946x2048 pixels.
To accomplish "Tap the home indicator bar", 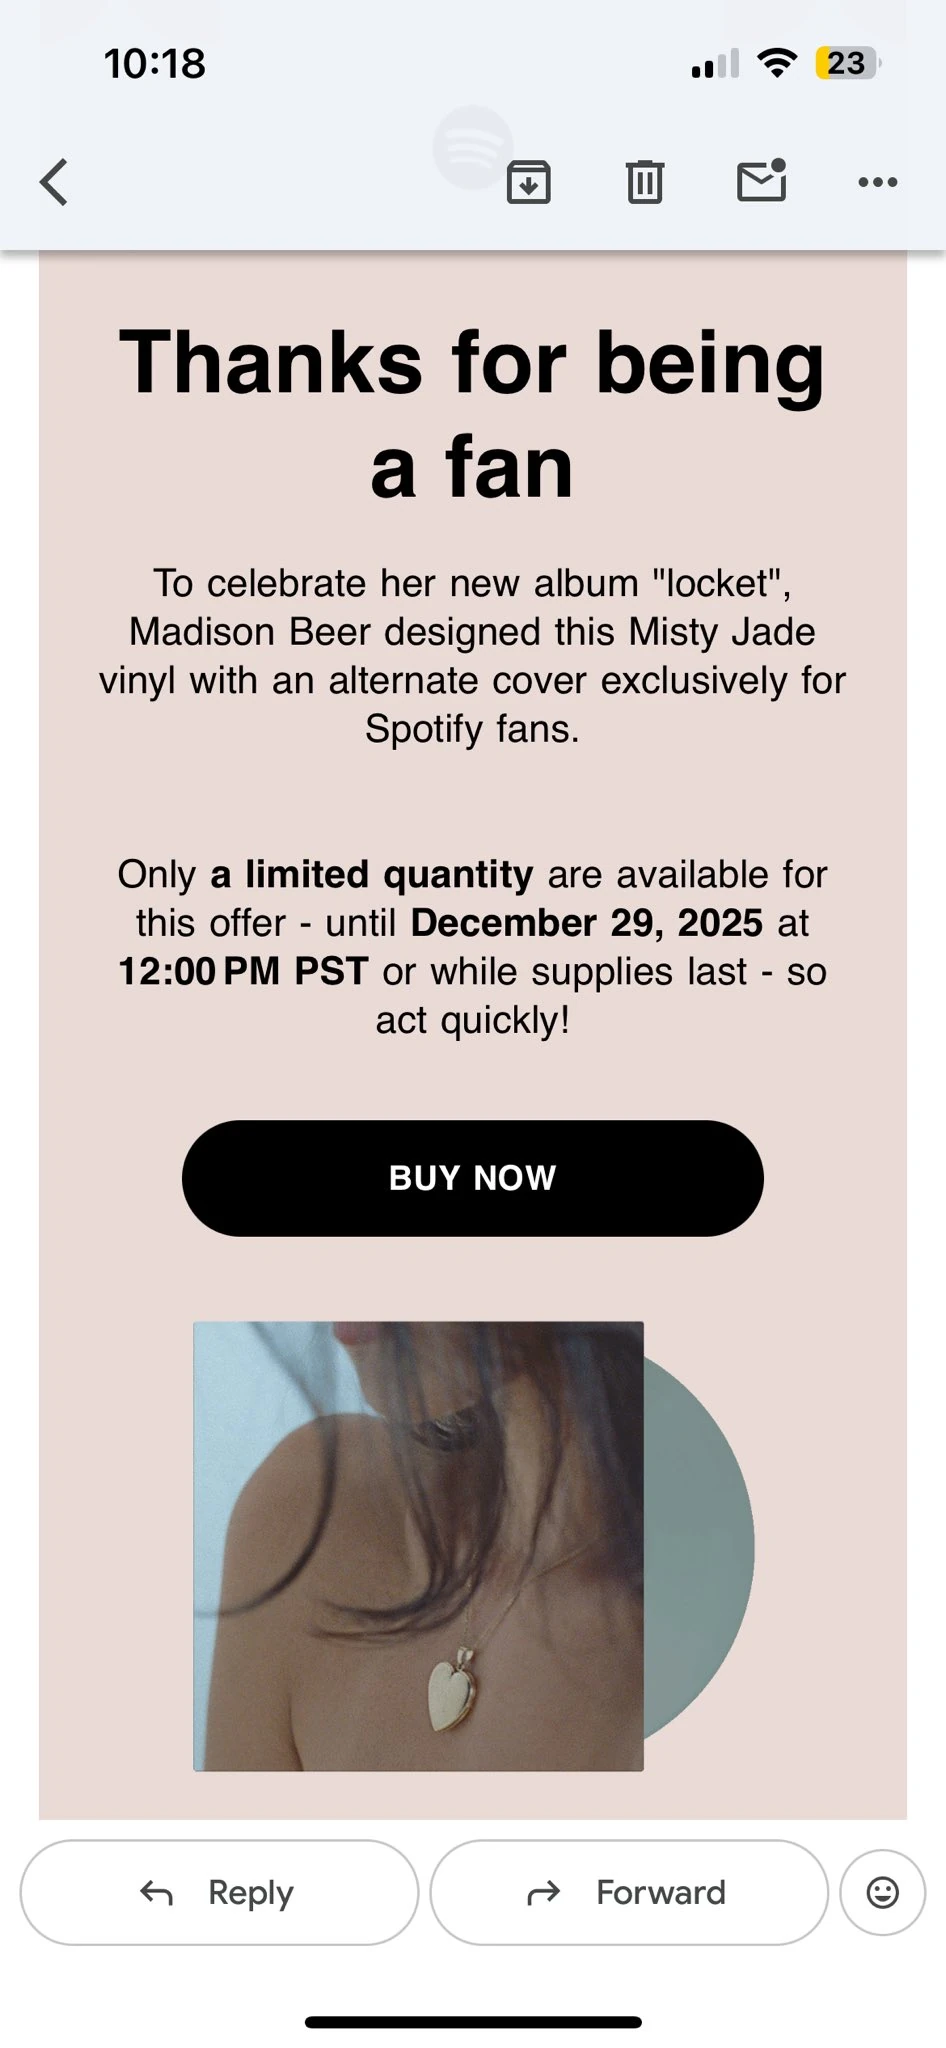I will point(473,2021).
